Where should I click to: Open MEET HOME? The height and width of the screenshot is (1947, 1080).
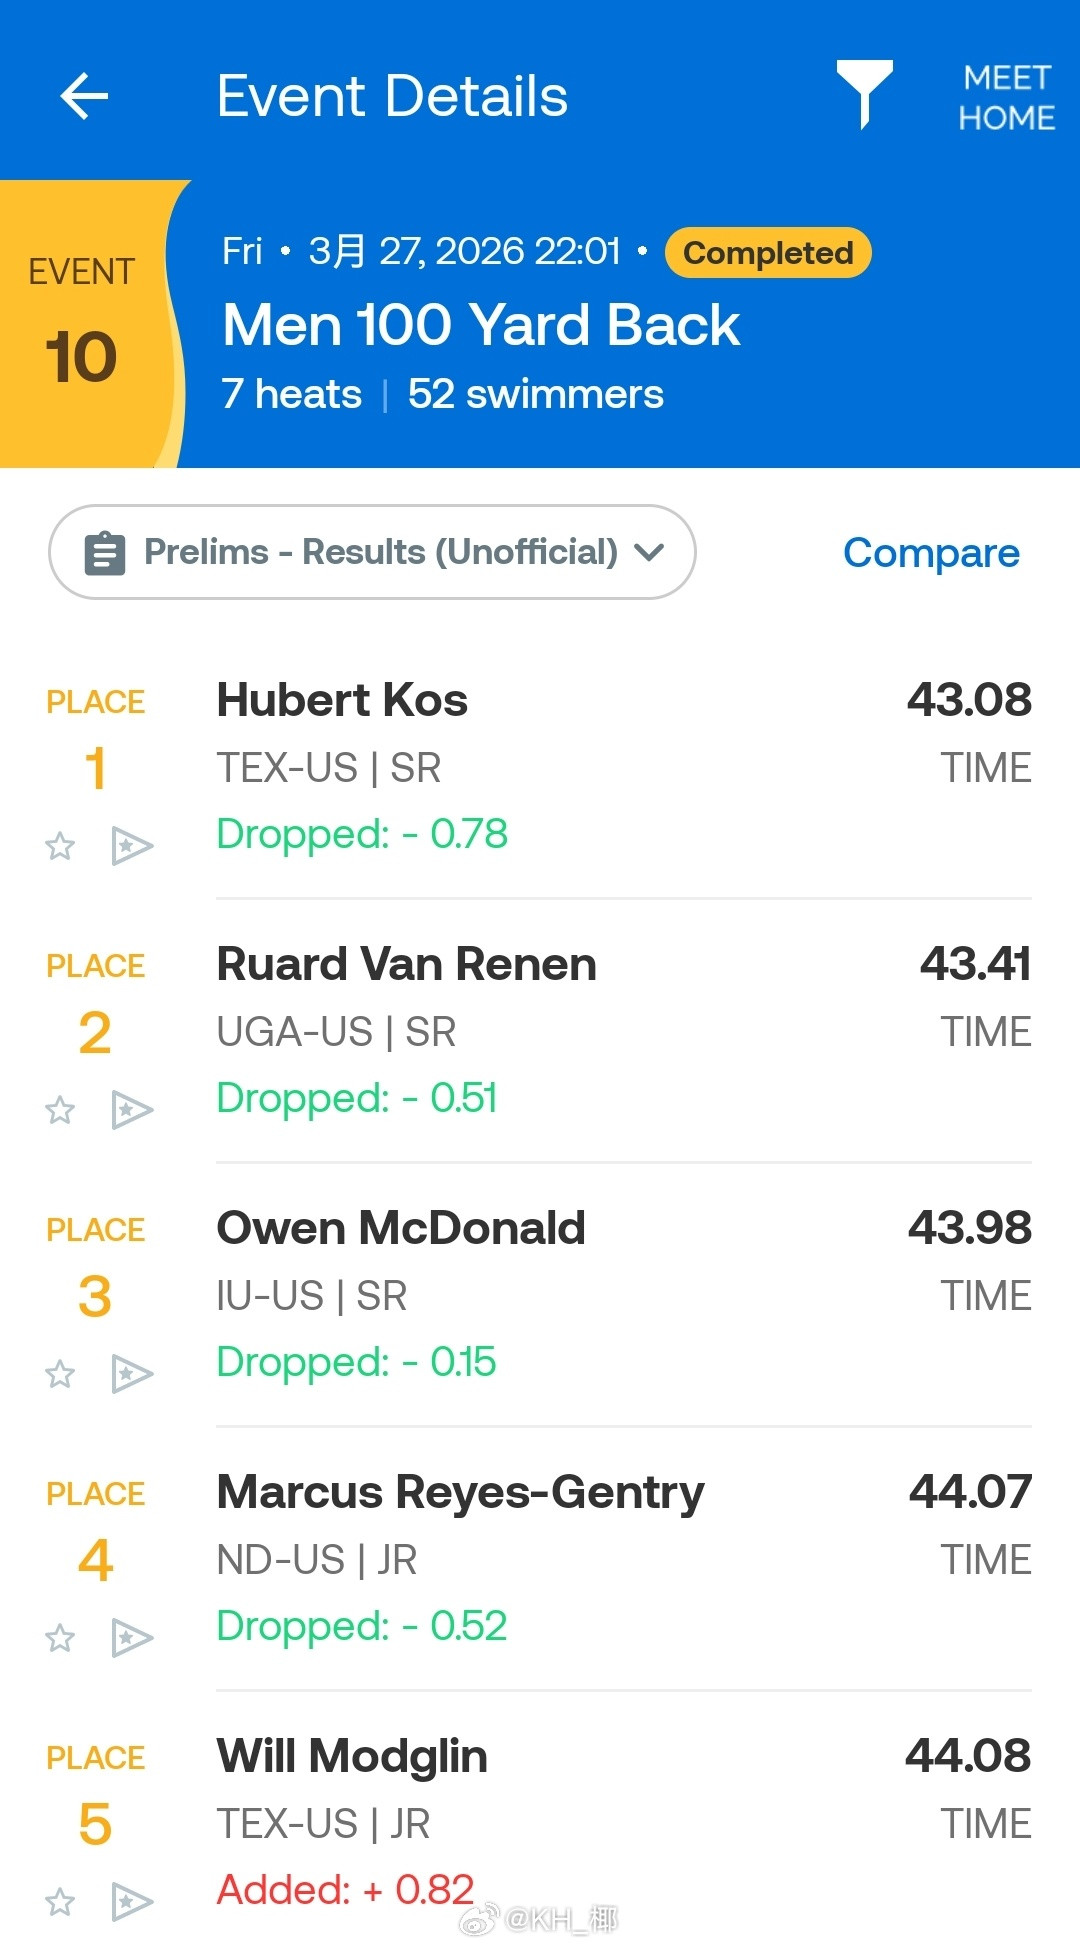pos(1005,95)
